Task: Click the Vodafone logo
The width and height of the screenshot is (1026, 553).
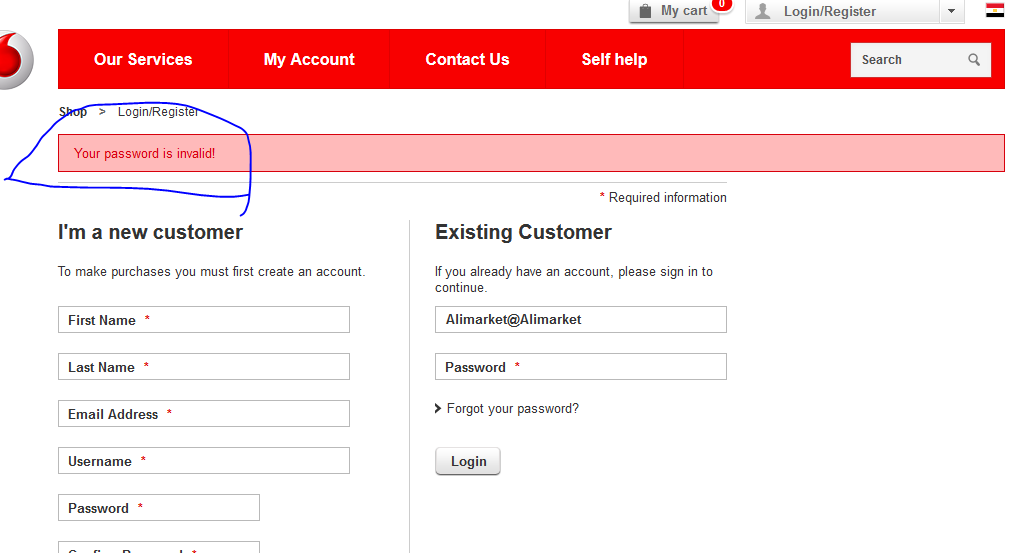Action: (14, 59)
